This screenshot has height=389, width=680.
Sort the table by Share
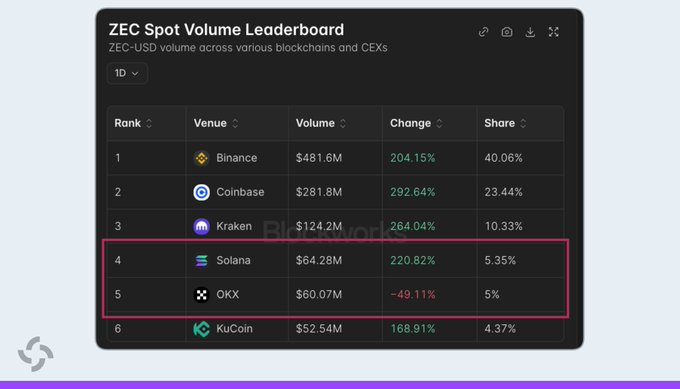coord(523,124)
